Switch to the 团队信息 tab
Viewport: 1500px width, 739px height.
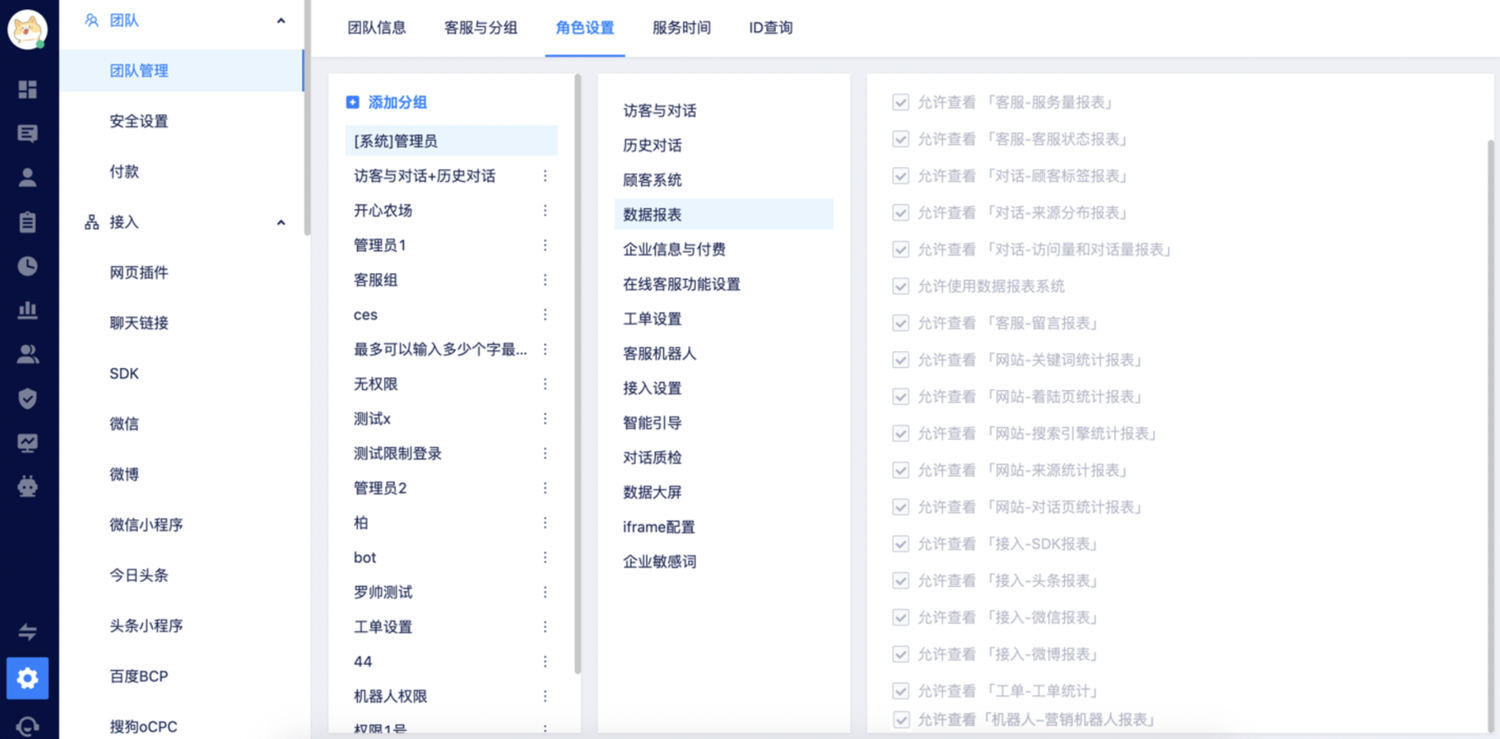click(377, 28)
